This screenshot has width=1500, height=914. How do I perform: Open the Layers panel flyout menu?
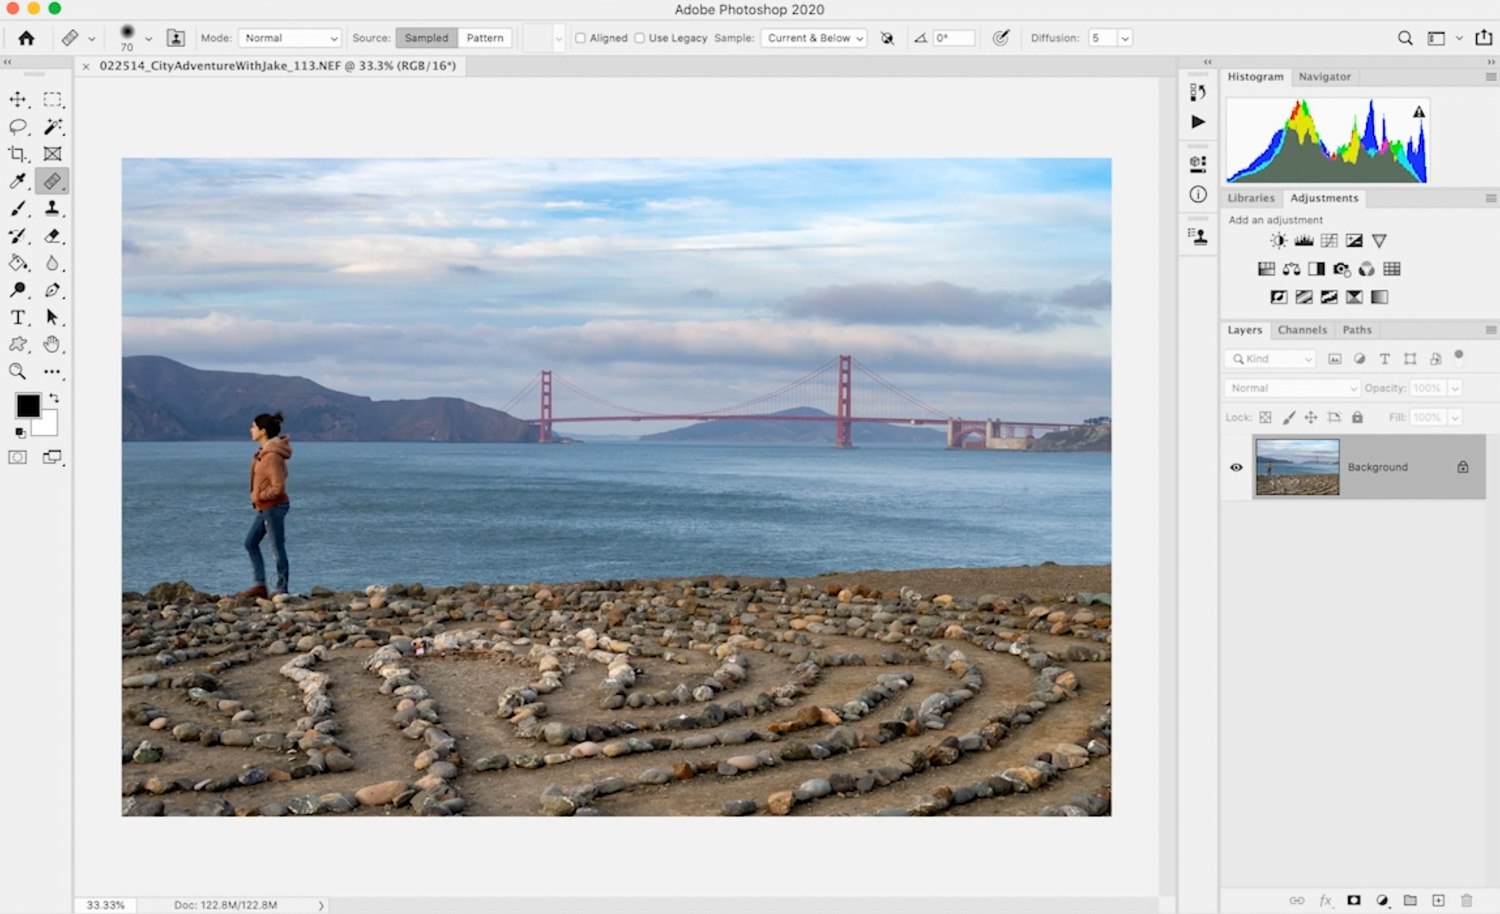point(1490,330)
